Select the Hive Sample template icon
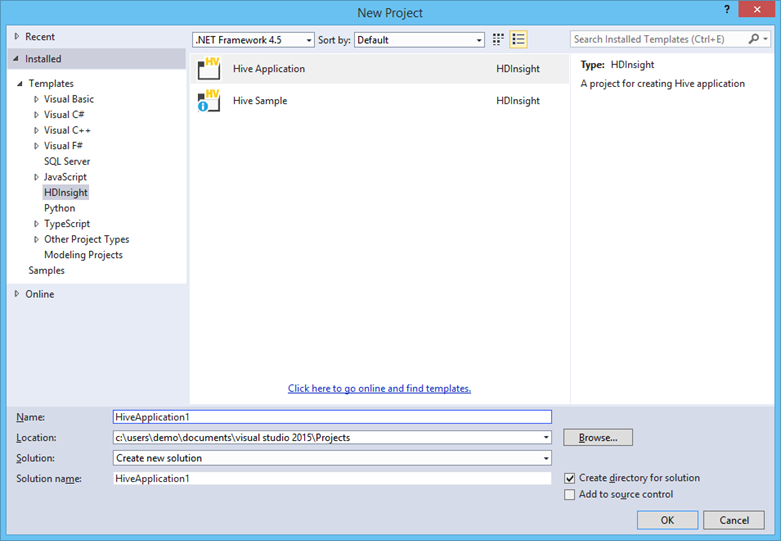Image resolution: width=781 pixels, height=541 pixels. point(211,100)
